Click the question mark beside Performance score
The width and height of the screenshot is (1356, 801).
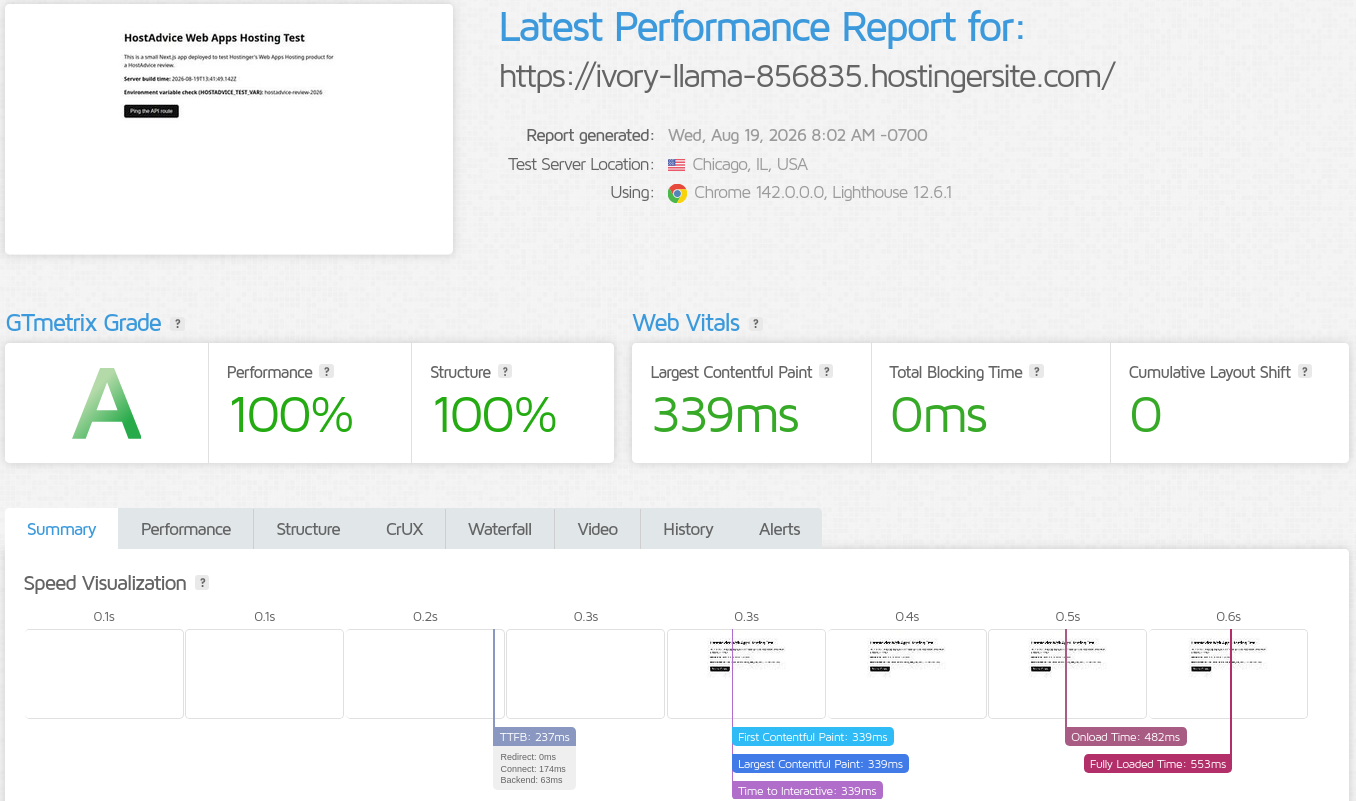click(x=326, y=371)
